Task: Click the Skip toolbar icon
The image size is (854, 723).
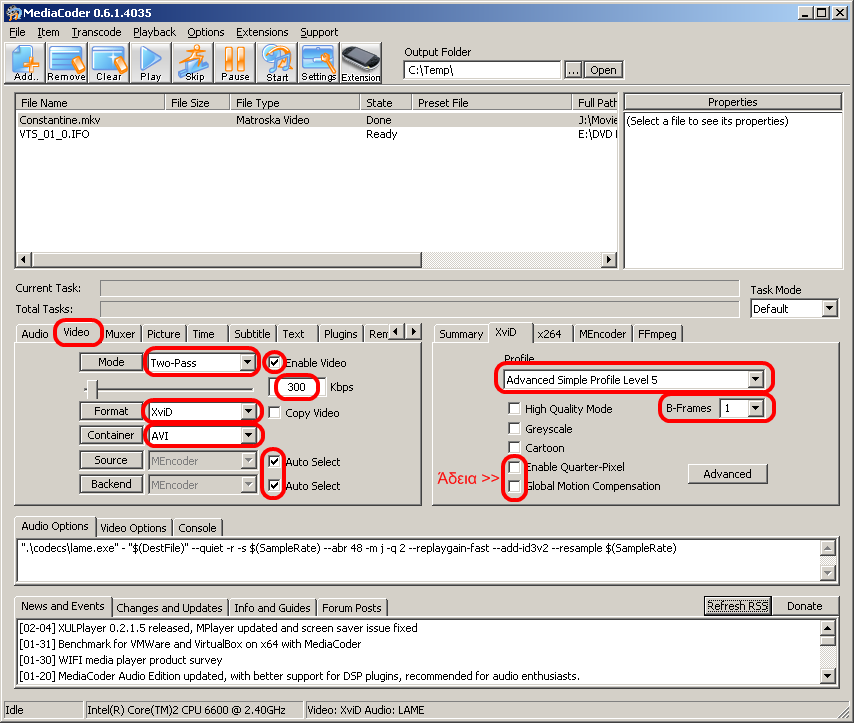Action: (x=194, y=63)
